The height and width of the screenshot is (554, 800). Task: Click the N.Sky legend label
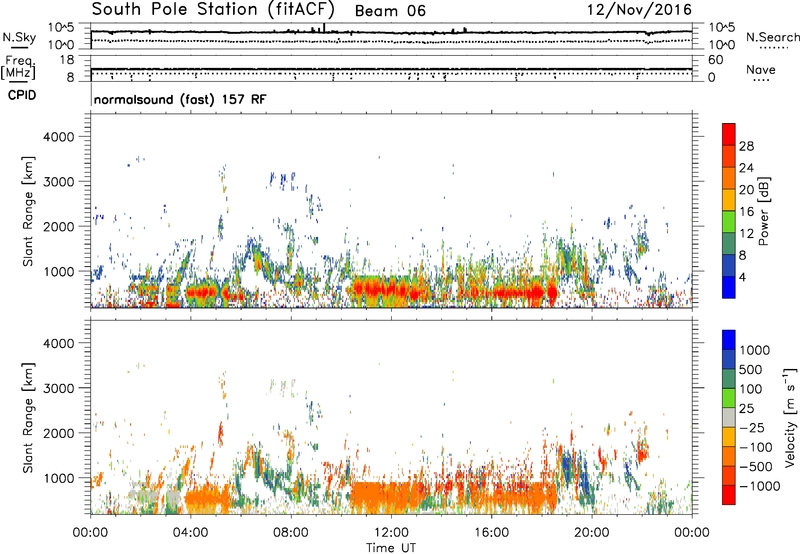point(19,37)
